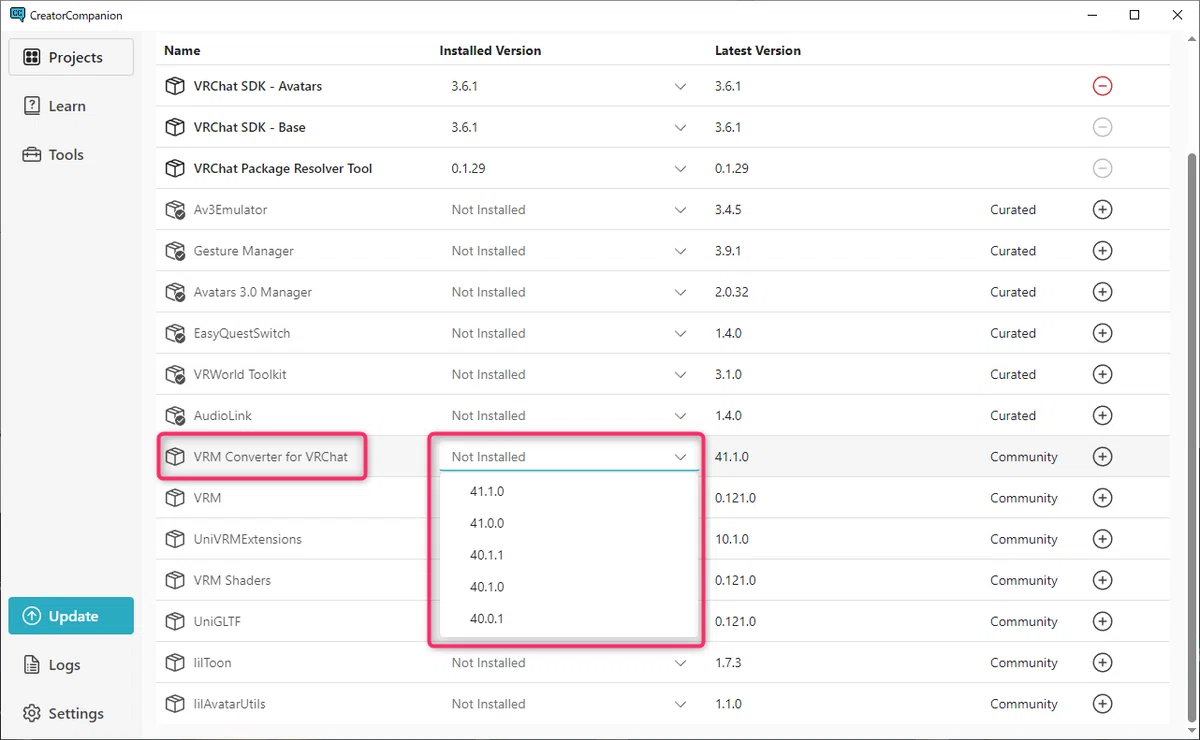Select the VRM Converter for VRChat row name
This screenshot has width=1200, height=740.
[271, 457]
